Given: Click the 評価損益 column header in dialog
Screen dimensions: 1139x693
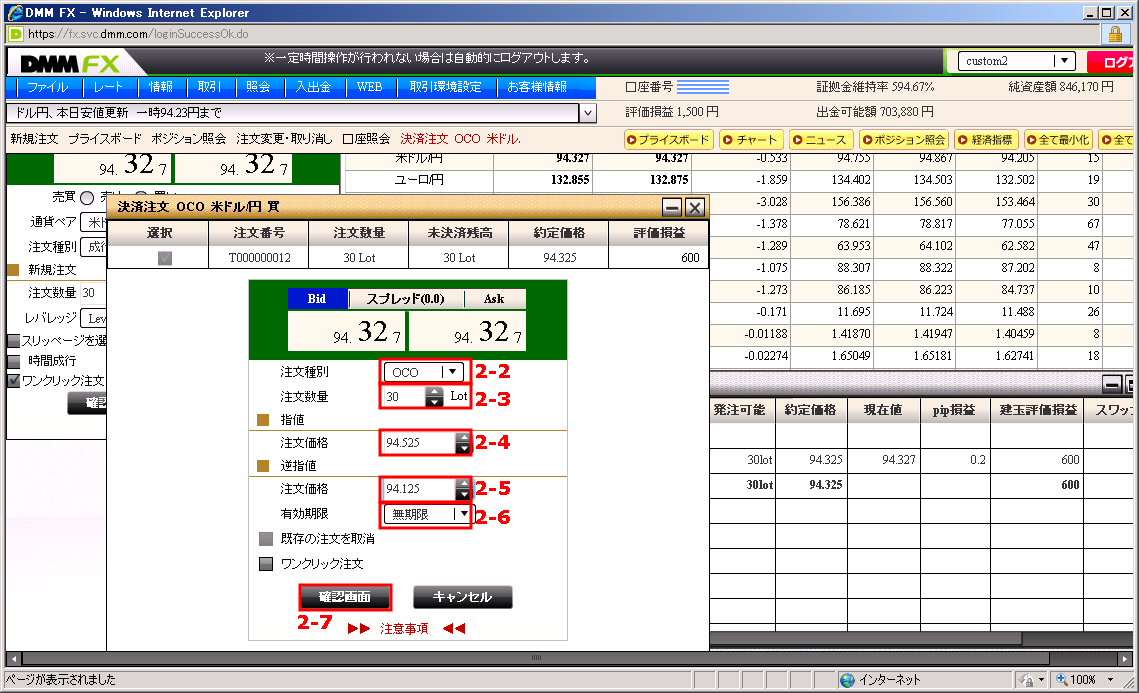Looking at the screenshot, I should (659, 233).
